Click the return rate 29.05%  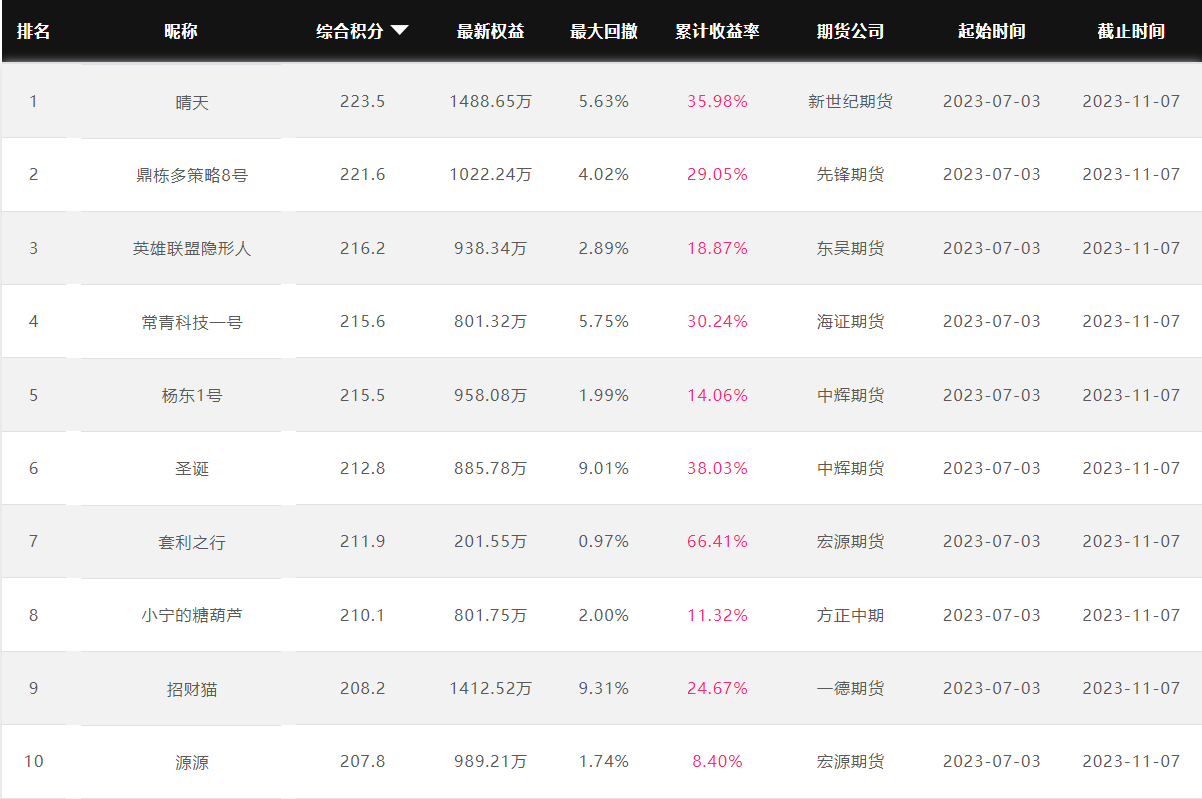click(x=717, y=174)
